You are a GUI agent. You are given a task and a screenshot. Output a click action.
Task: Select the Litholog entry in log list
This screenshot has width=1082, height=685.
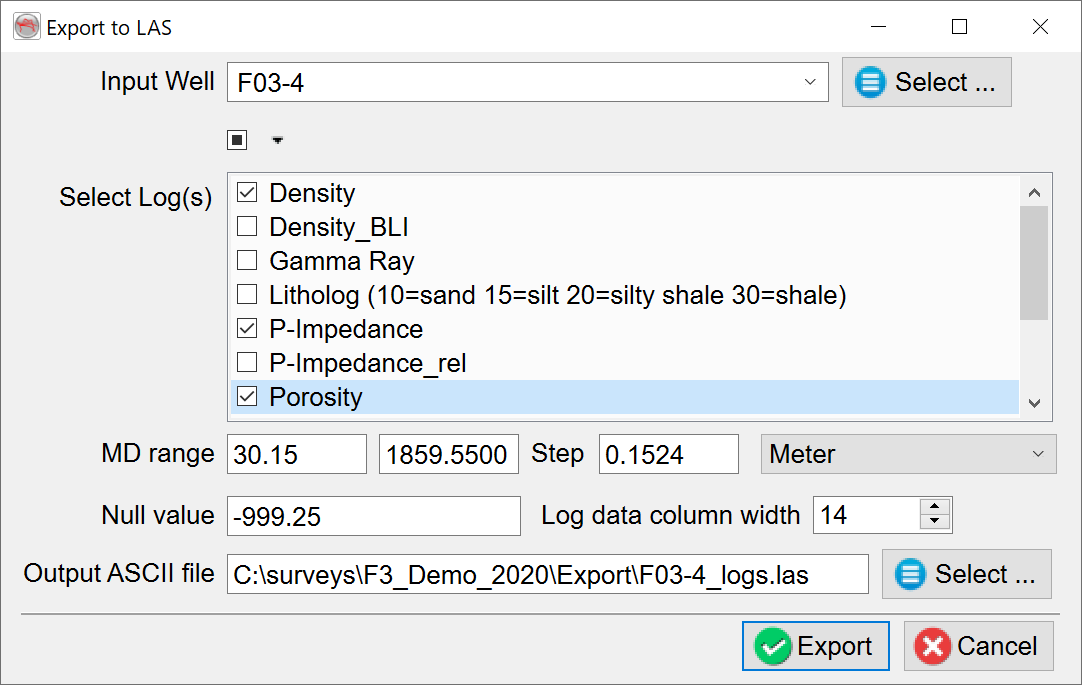(557, 295)
